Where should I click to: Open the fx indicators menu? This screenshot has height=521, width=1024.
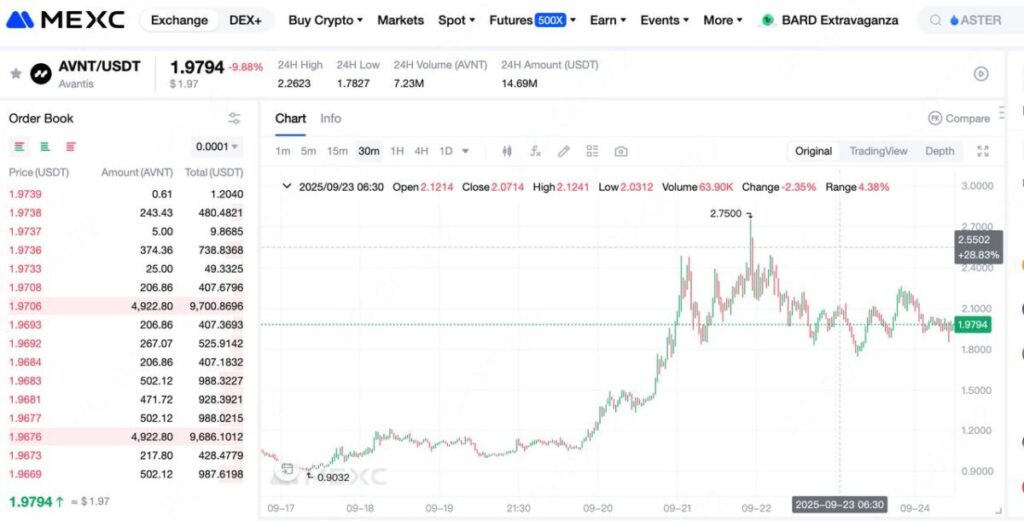click(535, 151)
